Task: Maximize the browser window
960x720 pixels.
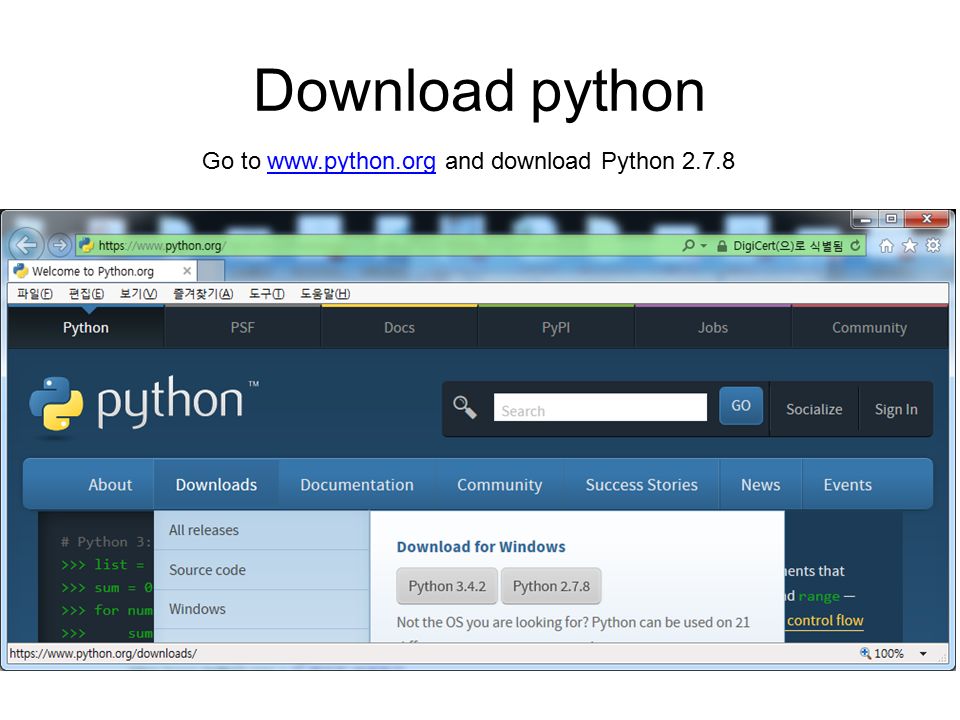Action: [x=891, y=219]
